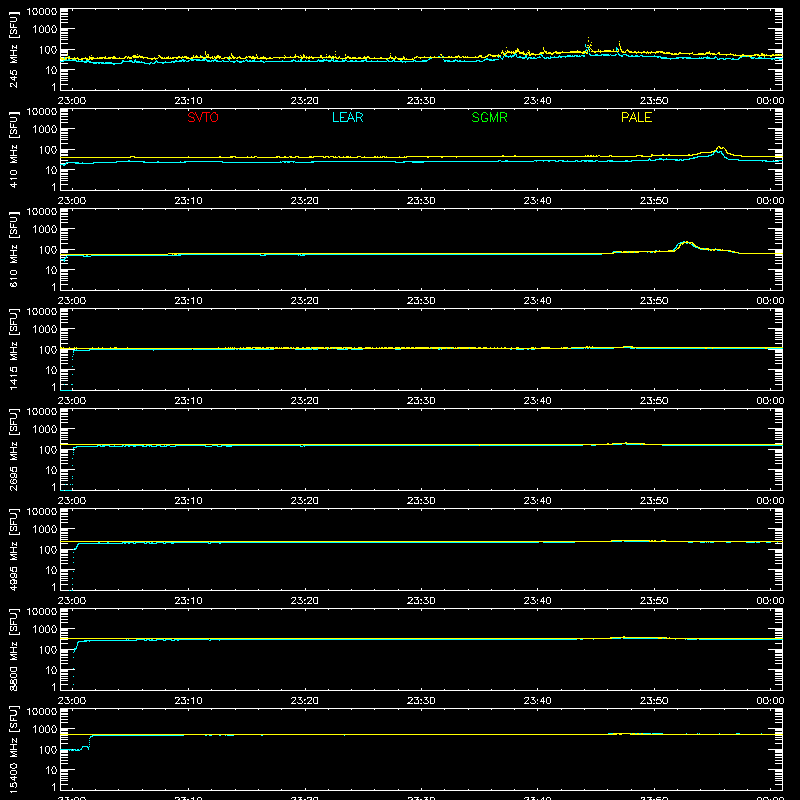
Task: Click the cyan LEAR station label
Action: click(347, 117)
